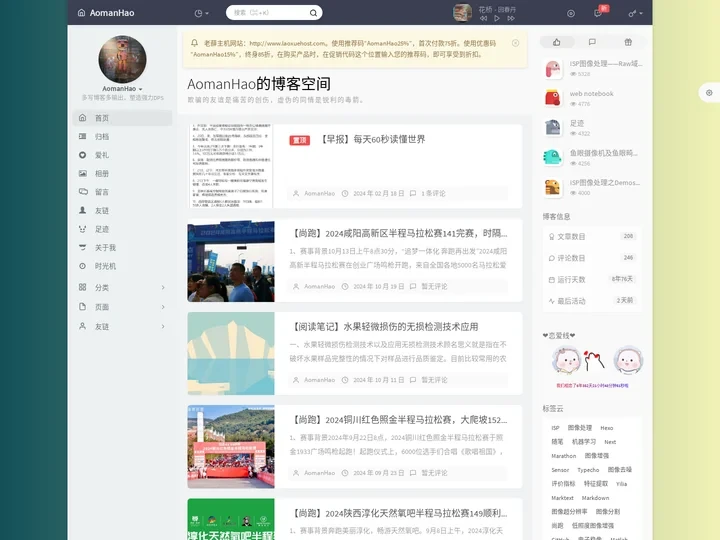Expand the AomanHao profile name dropdown

[x=122, y=89]
